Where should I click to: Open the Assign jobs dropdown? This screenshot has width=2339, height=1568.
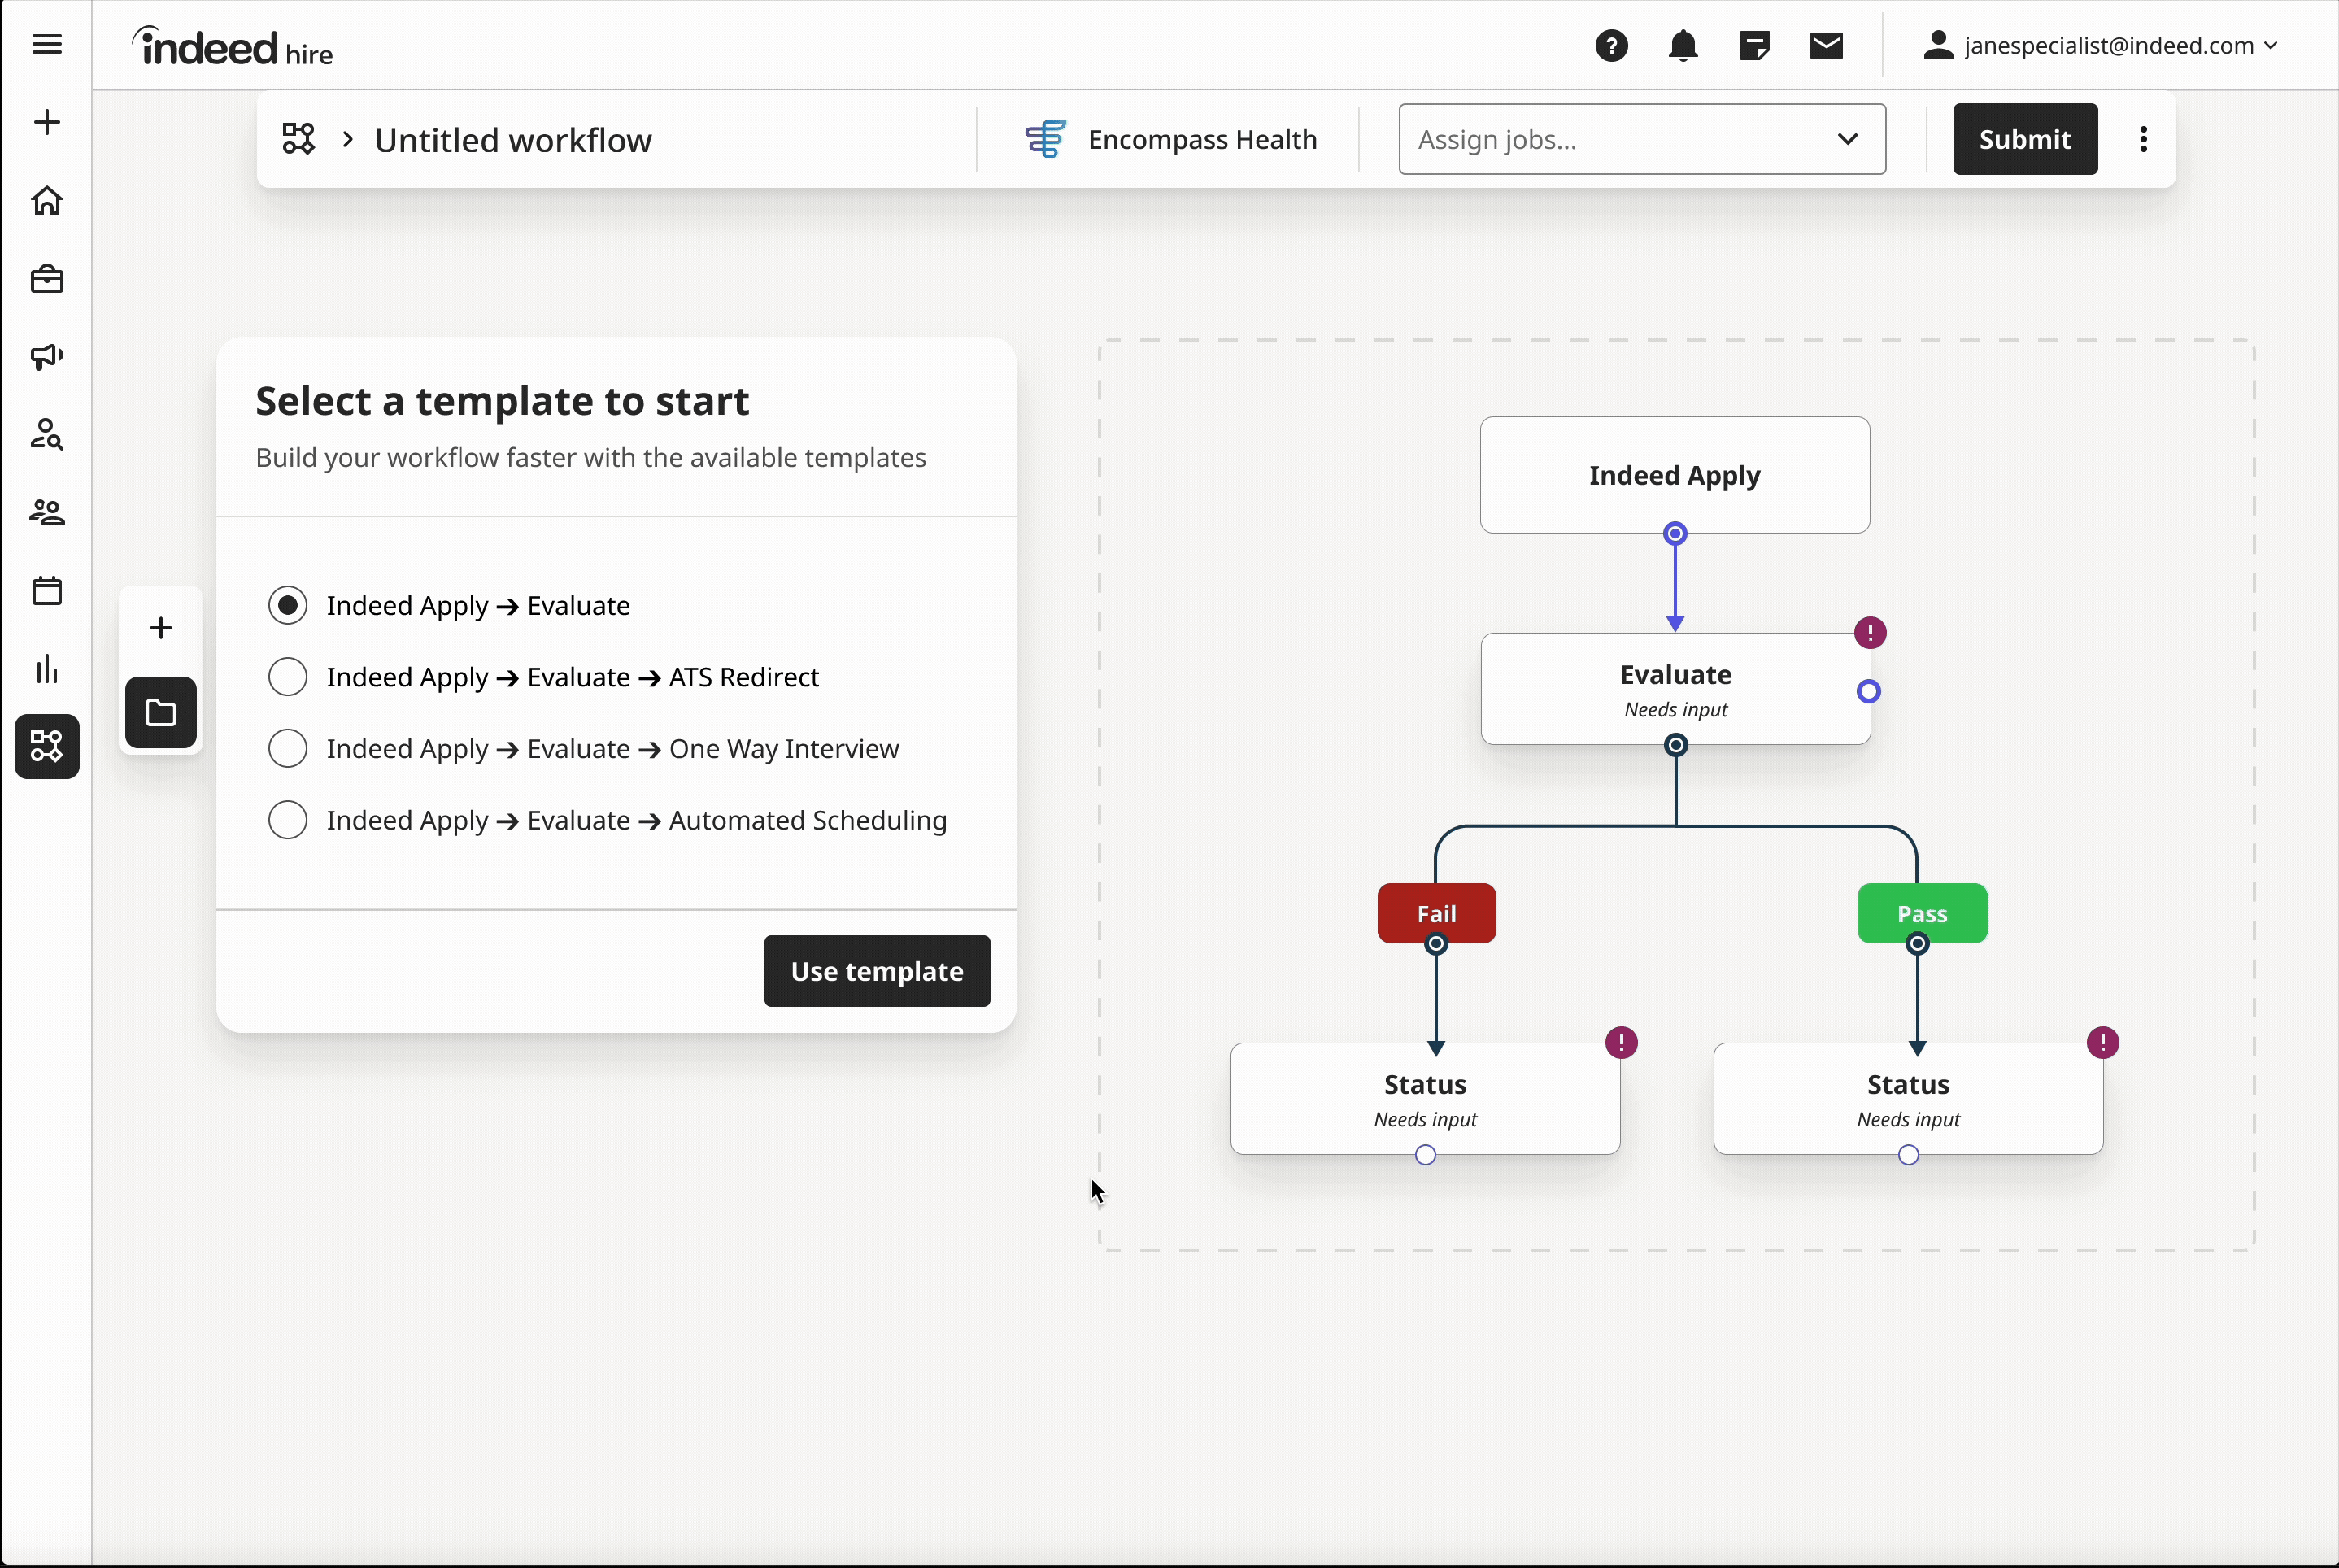pyautogui.click(x=1642, y=139)
